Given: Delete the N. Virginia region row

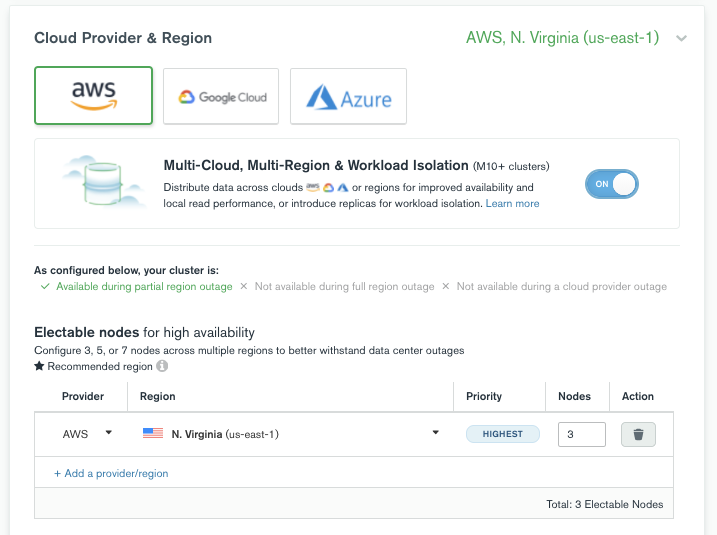Looking at the screenshot, I should pyautogui.click(x=638, y=434).
